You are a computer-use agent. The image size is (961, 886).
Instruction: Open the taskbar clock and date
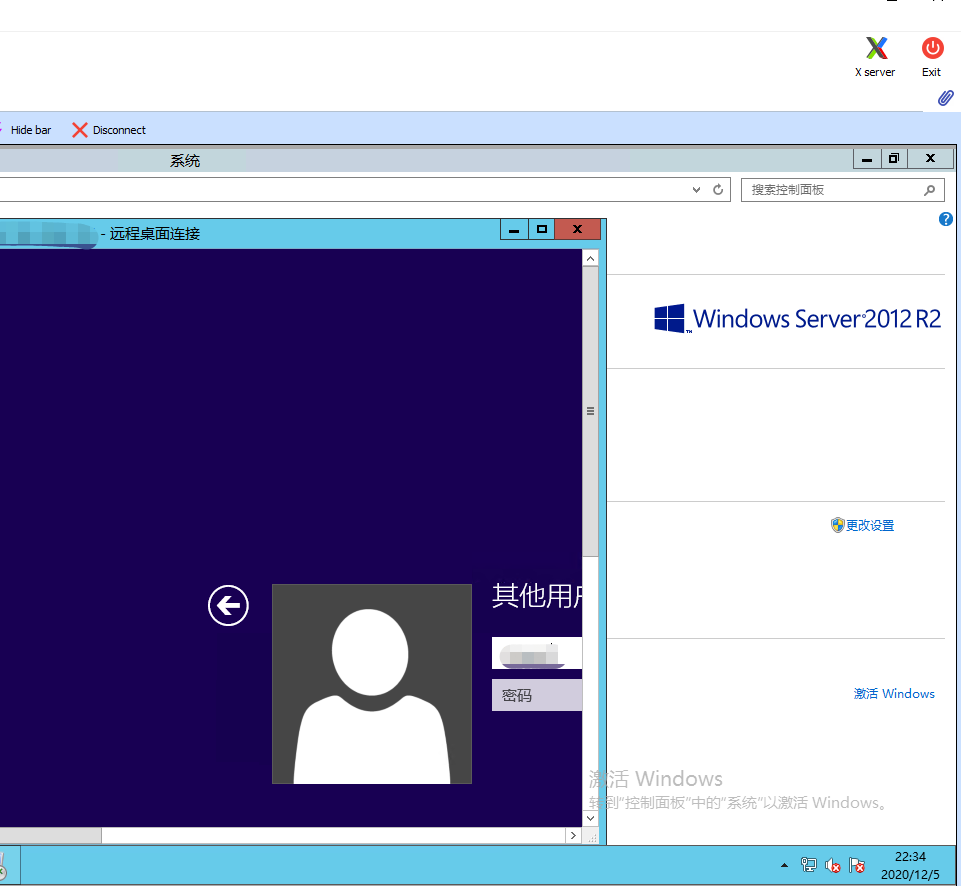pyautogui.click(x=910, y=865)
